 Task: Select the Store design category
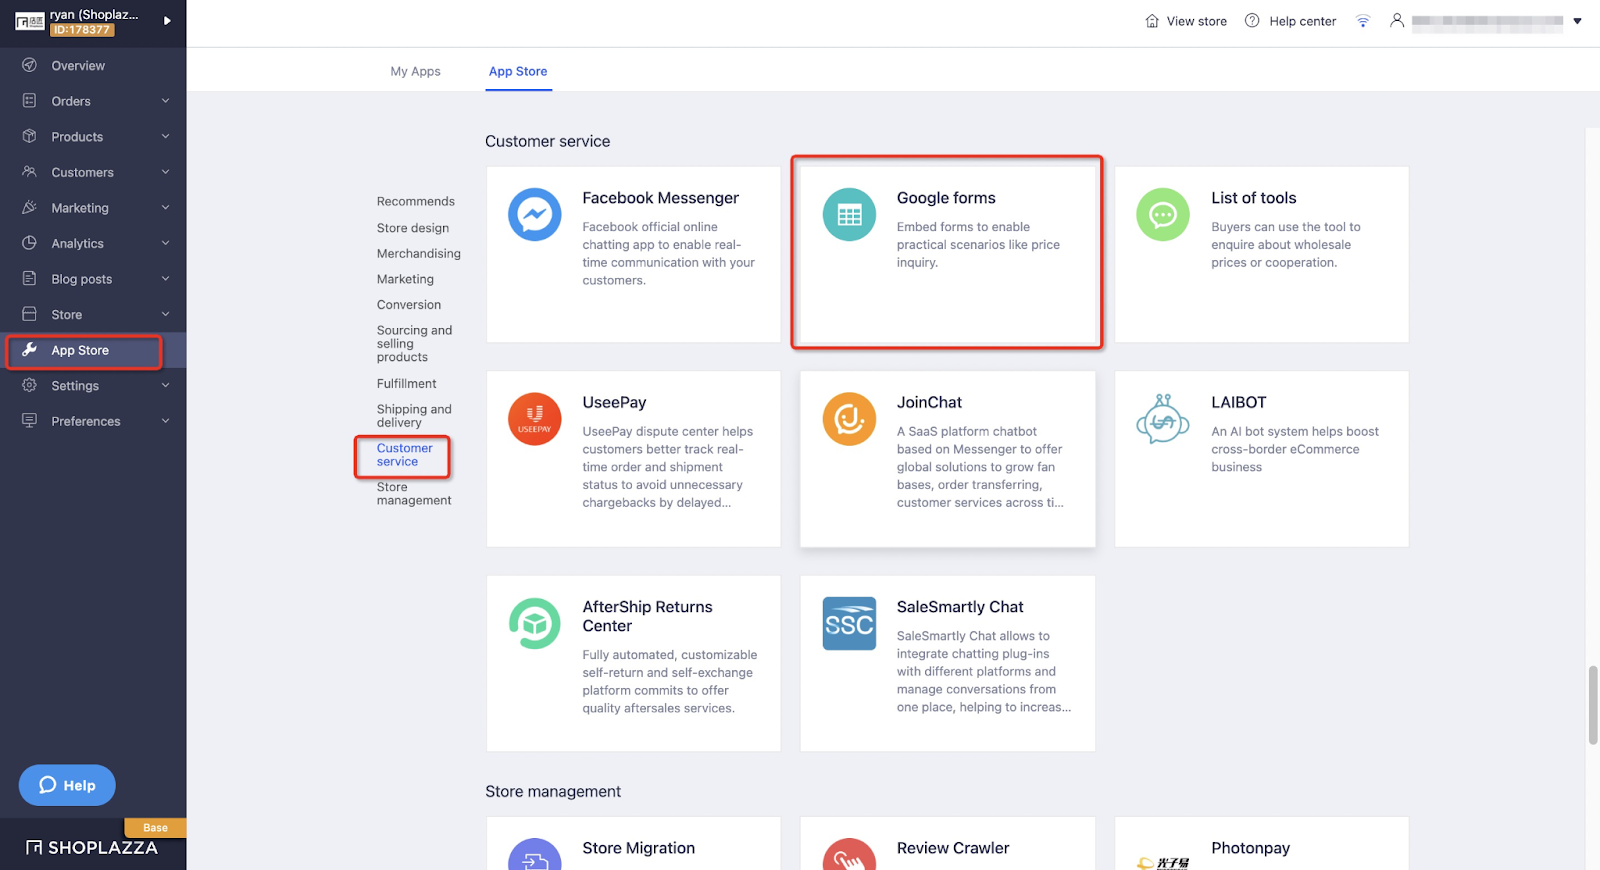coord(413,228)
